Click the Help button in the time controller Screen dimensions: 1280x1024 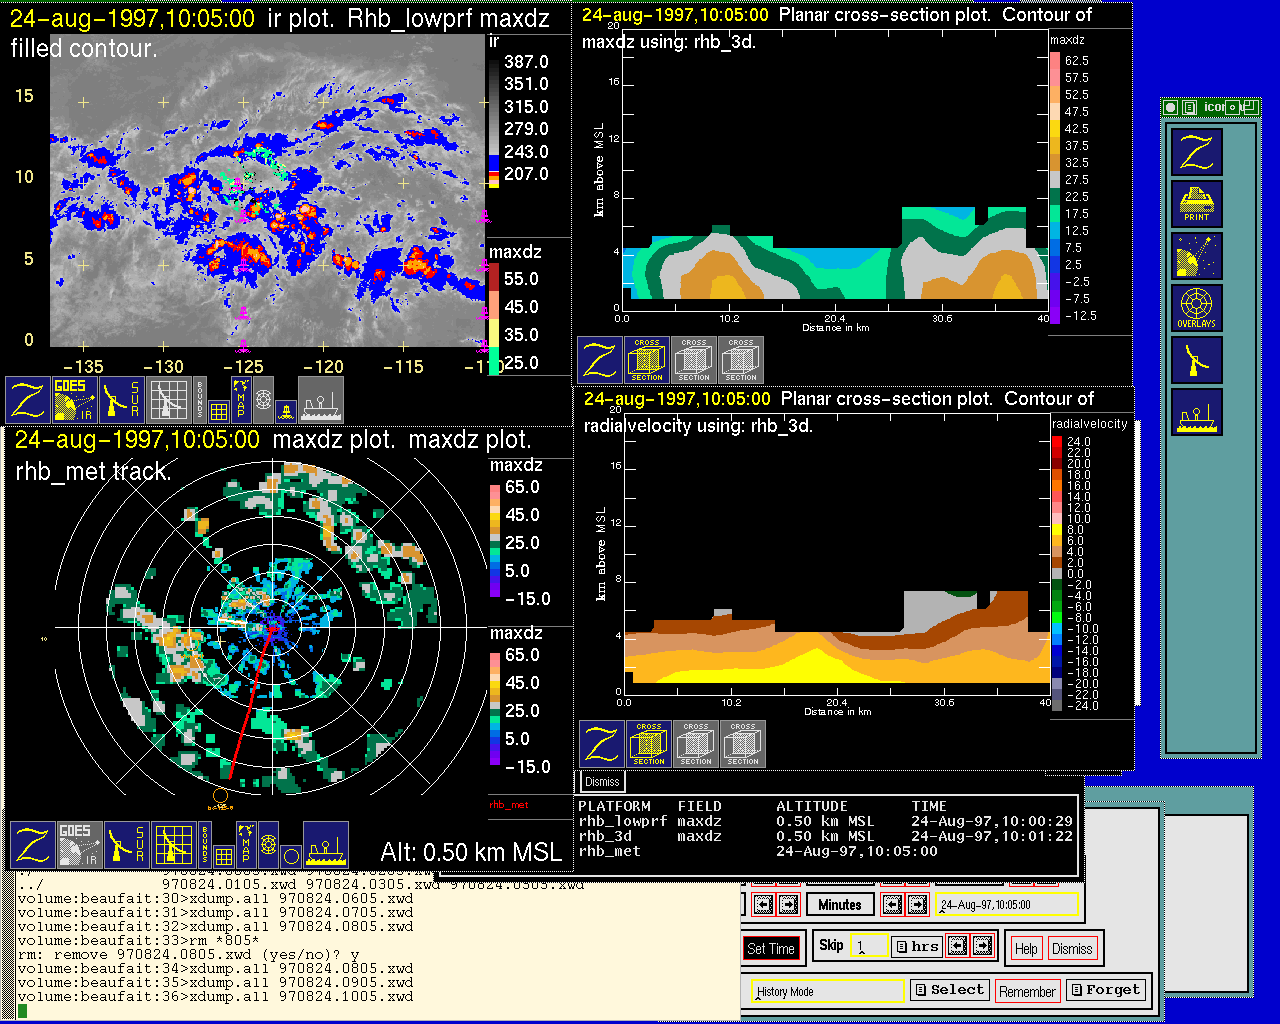pos(1026,949)
